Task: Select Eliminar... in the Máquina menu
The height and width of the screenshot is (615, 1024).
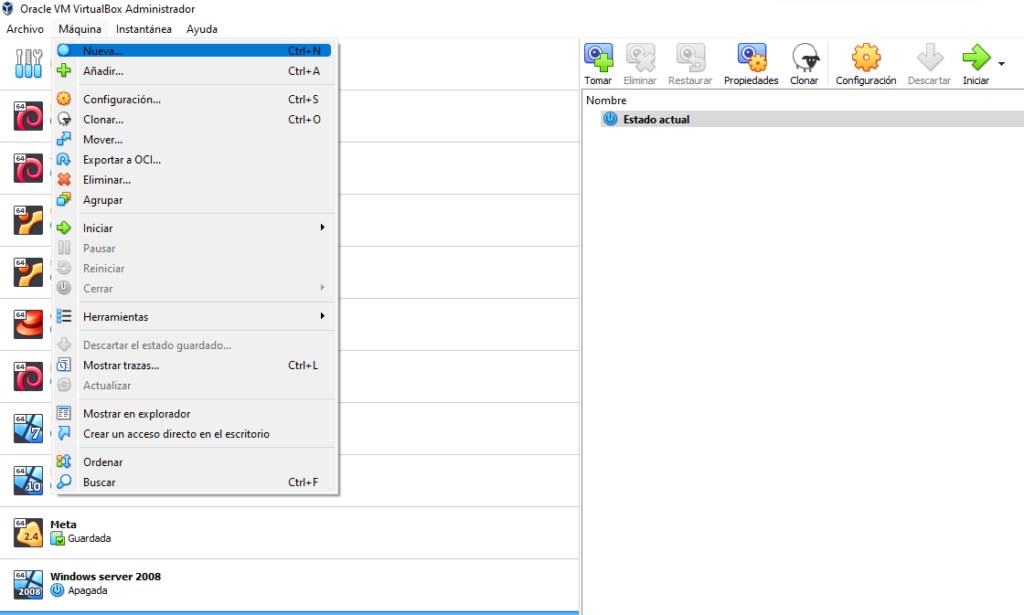Action: click(x=193, y=180)
